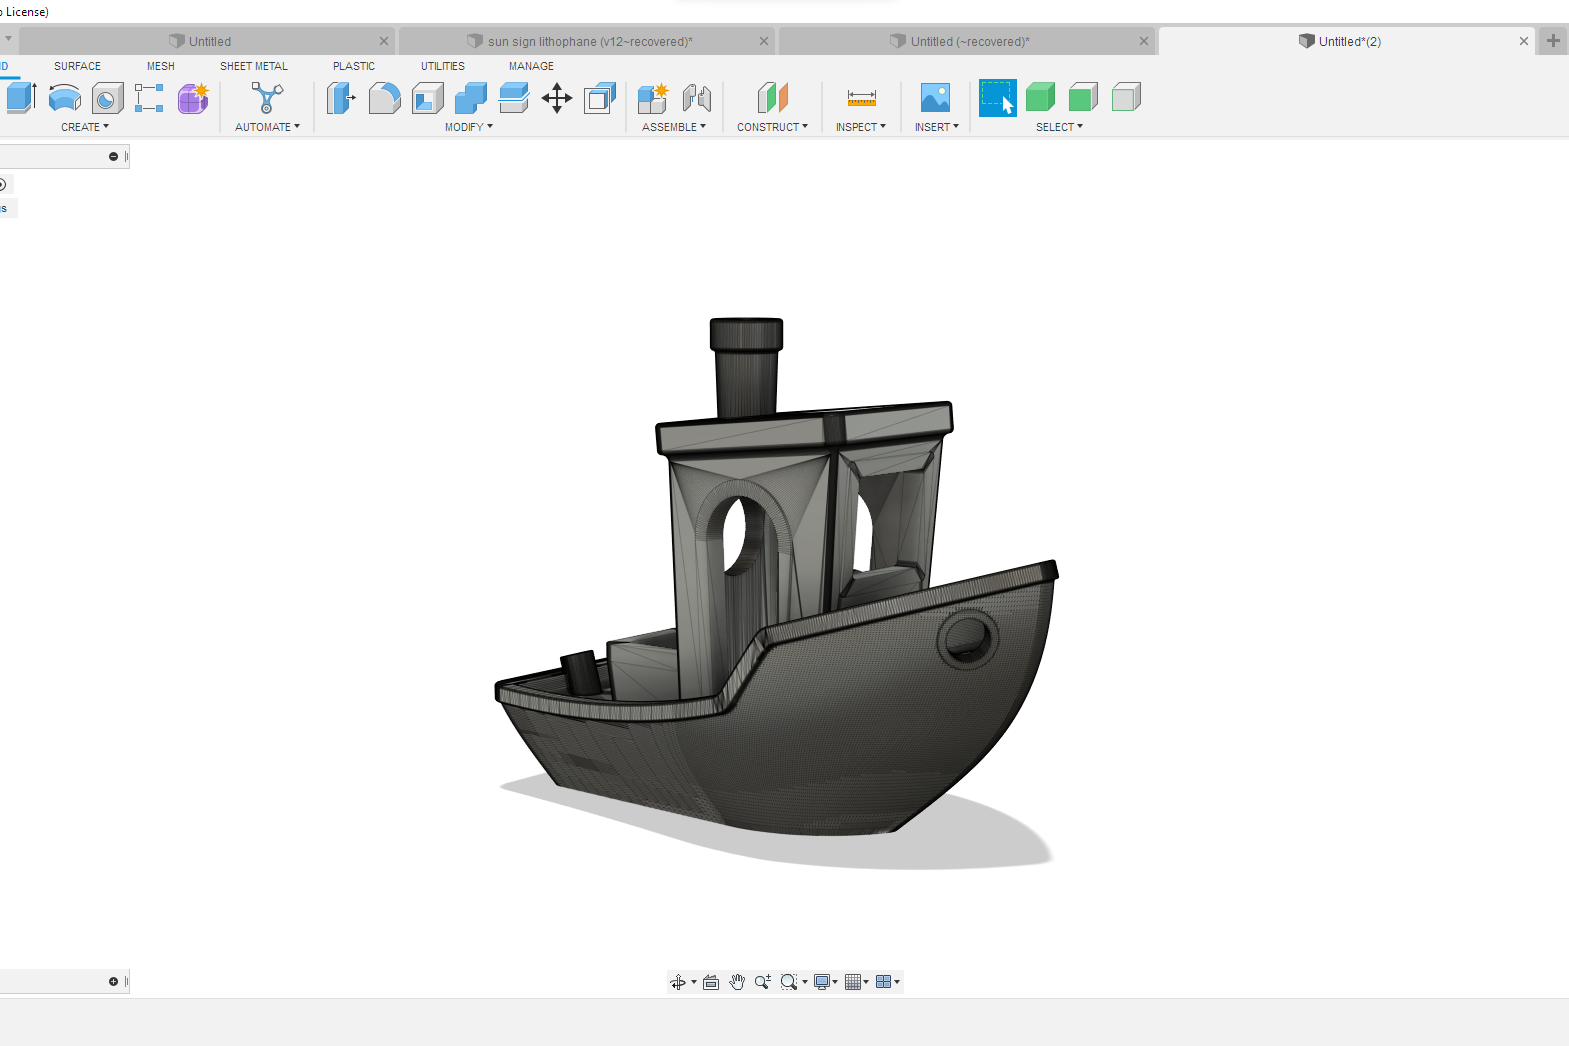Close the Untitled (~recovered) tab
Screen dimensions: 1569x1046
click(x=1144, y=41)
